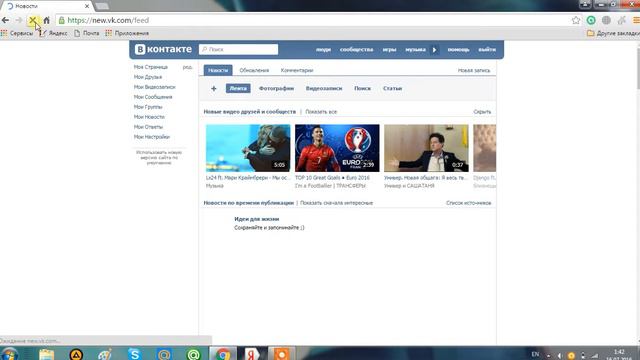
Task: Click the Использовать новую версию сайта link
Action: (x=159, y=157)
